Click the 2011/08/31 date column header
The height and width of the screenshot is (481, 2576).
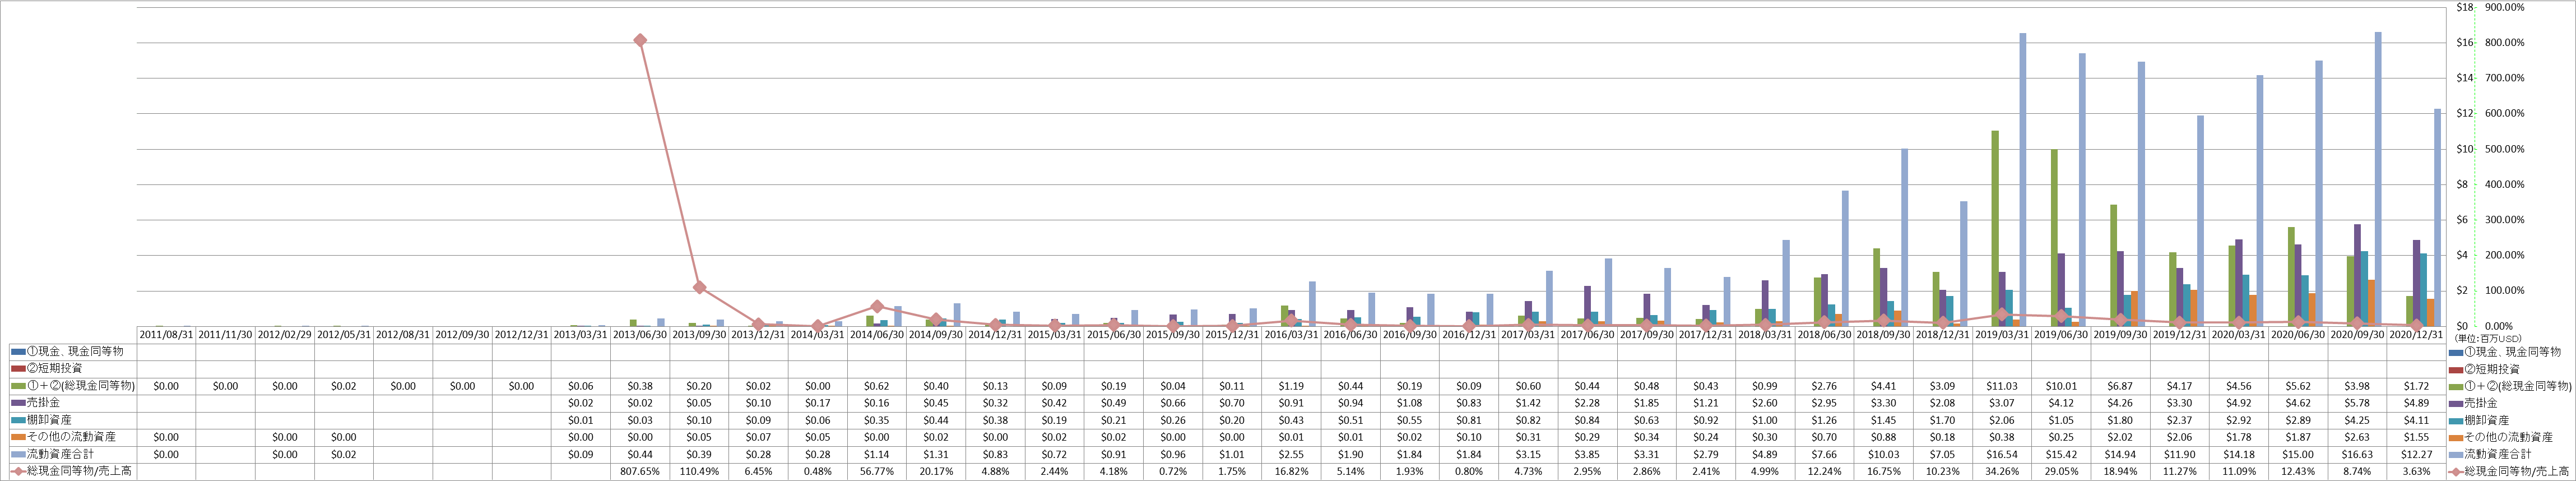166,335
